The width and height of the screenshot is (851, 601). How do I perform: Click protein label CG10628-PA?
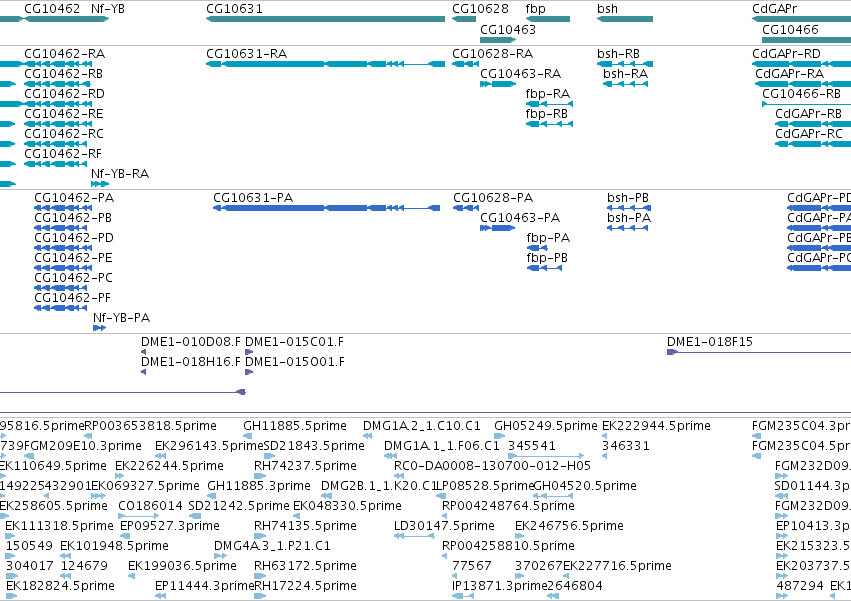[x=493, y=198]
